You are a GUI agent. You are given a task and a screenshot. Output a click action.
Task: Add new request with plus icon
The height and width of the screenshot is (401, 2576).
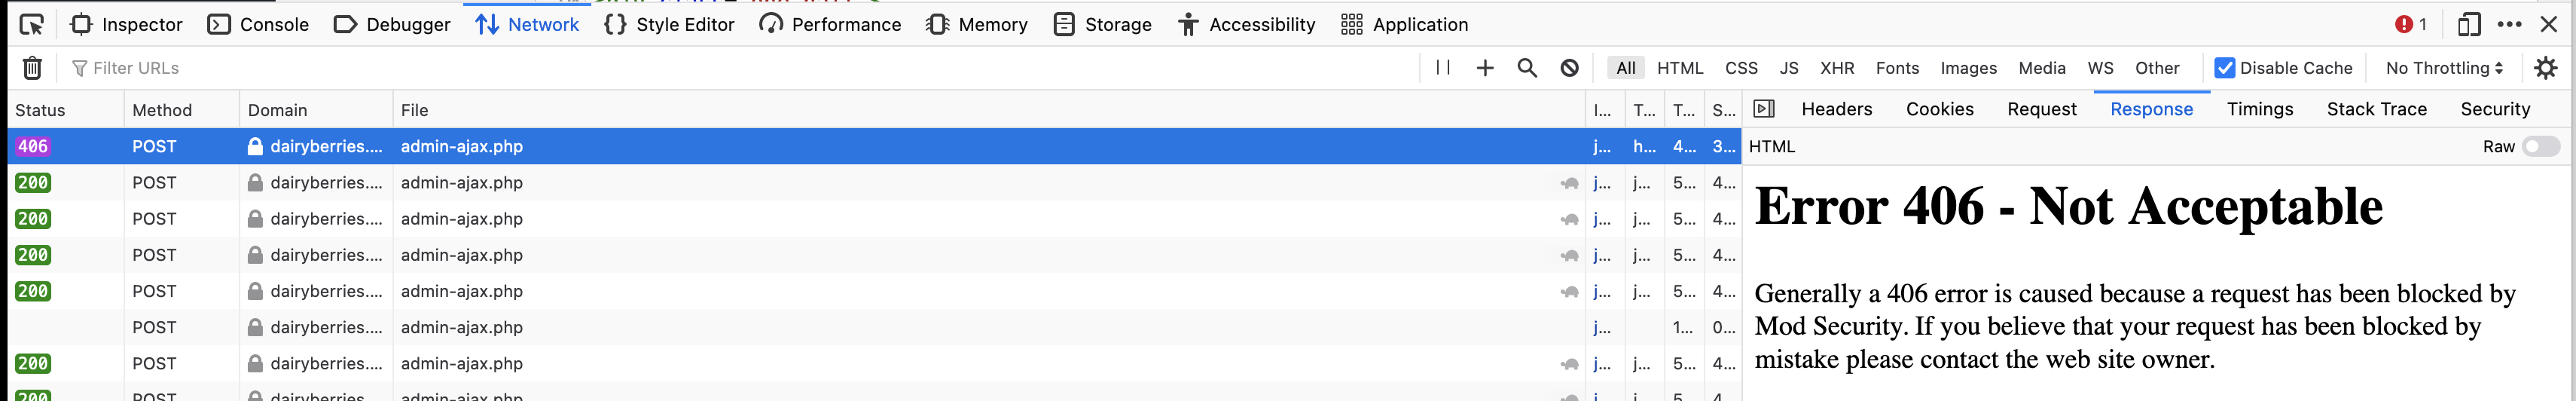coord(1485,68)
